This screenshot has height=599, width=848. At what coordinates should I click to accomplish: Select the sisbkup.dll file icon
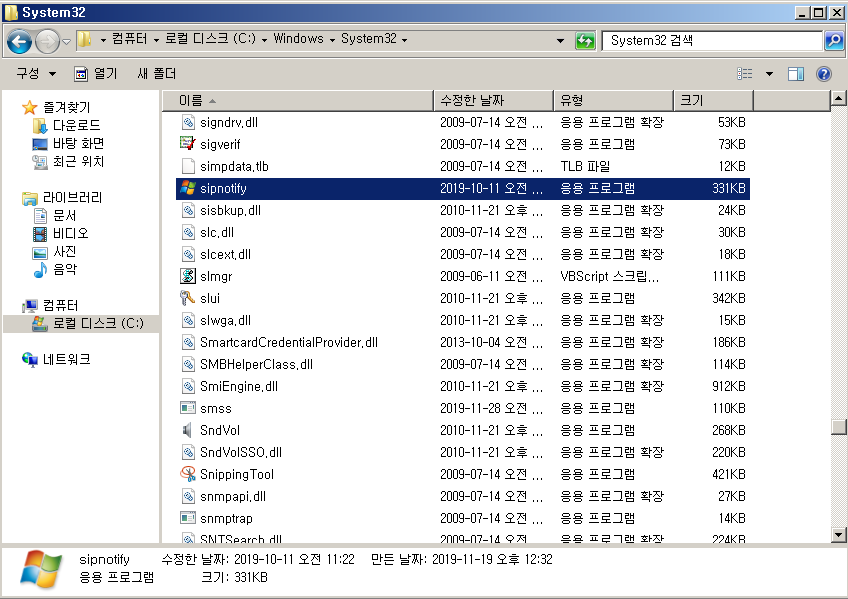(188, 210)
